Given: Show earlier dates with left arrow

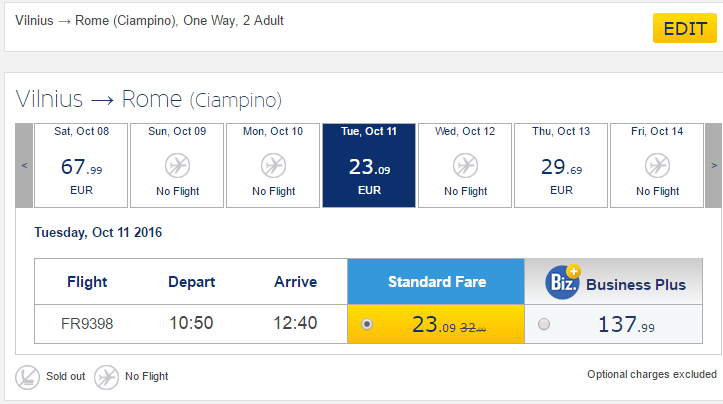Looking at the screenshot, I should click(x=24, y=165).
